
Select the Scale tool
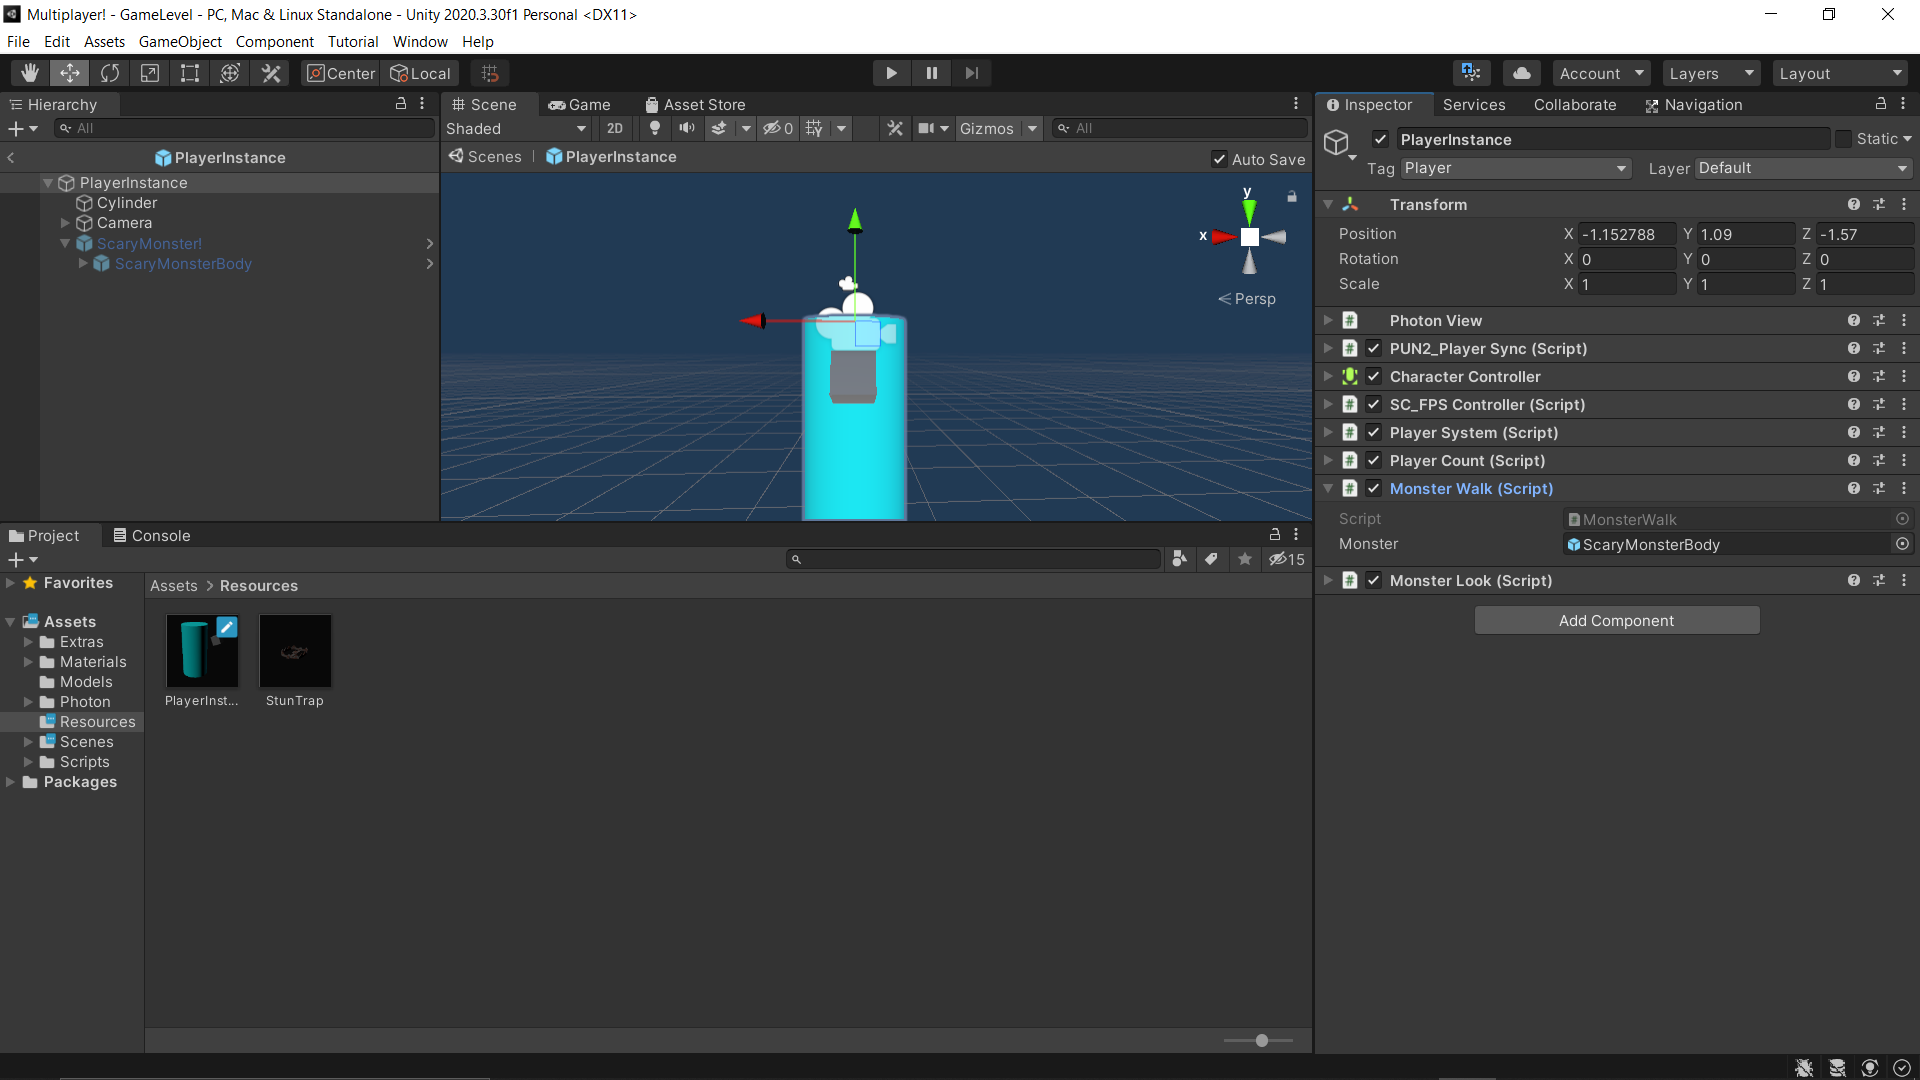150,73
